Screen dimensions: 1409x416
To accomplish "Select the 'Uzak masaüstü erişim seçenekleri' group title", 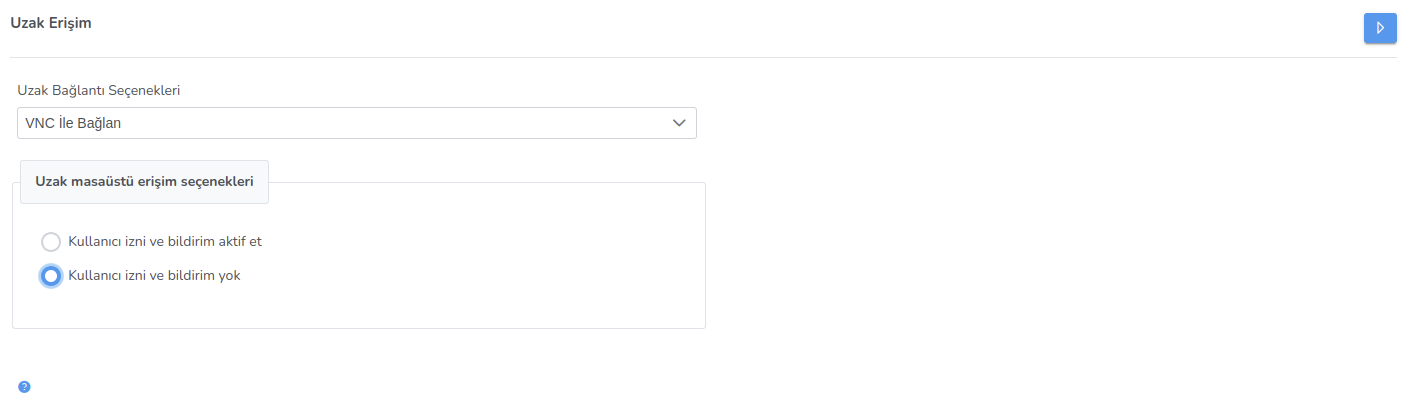I will pyautogui.click(x=144, y=182).
